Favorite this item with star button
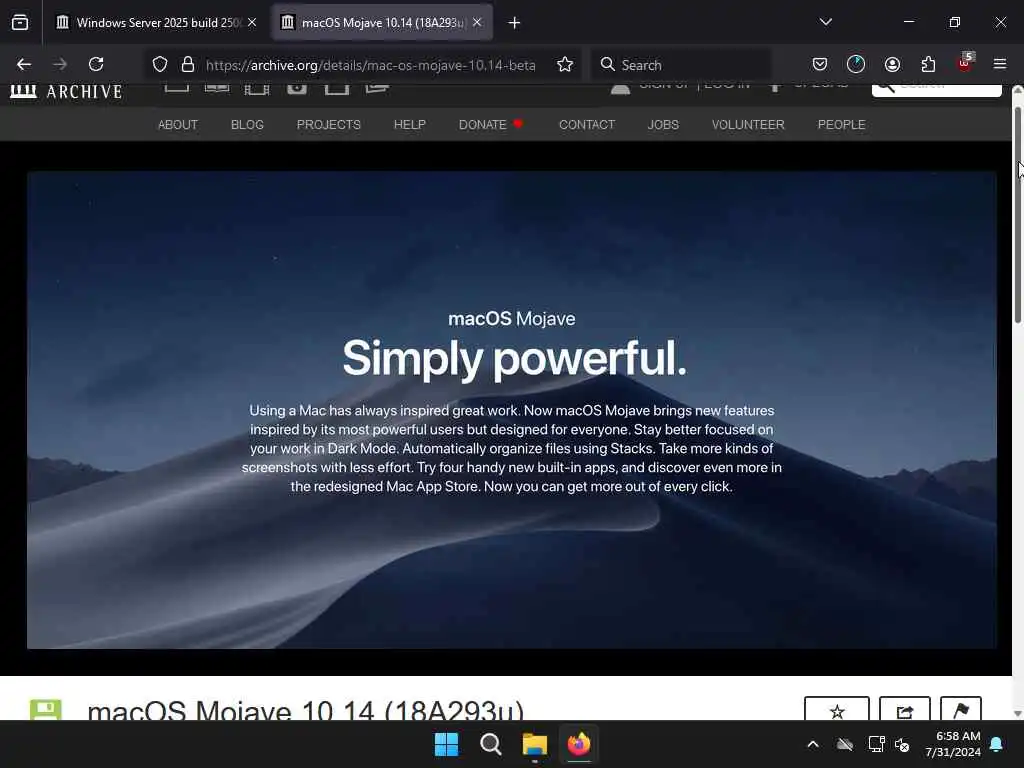This screenshot has height=768, width=1024. [837, 709]
